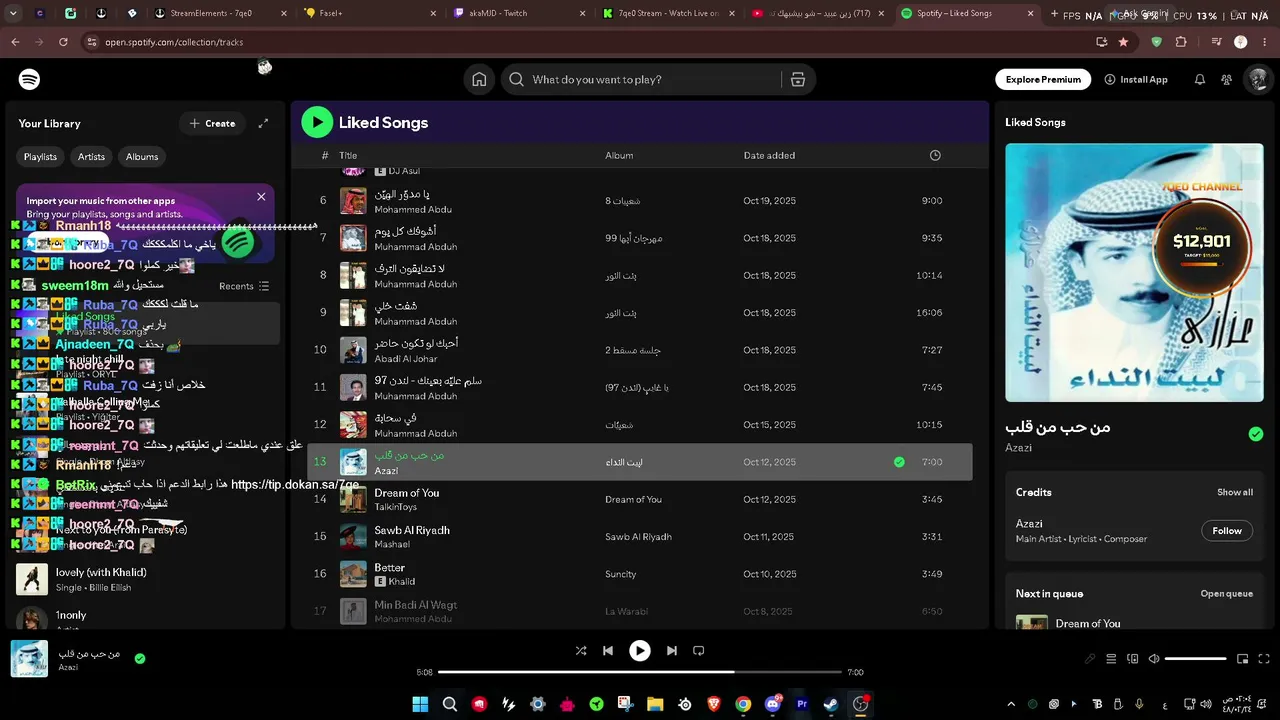This screenshot has height=720, width=1280.
Task: Click Show all in Credits
Action: [1235, 492]
